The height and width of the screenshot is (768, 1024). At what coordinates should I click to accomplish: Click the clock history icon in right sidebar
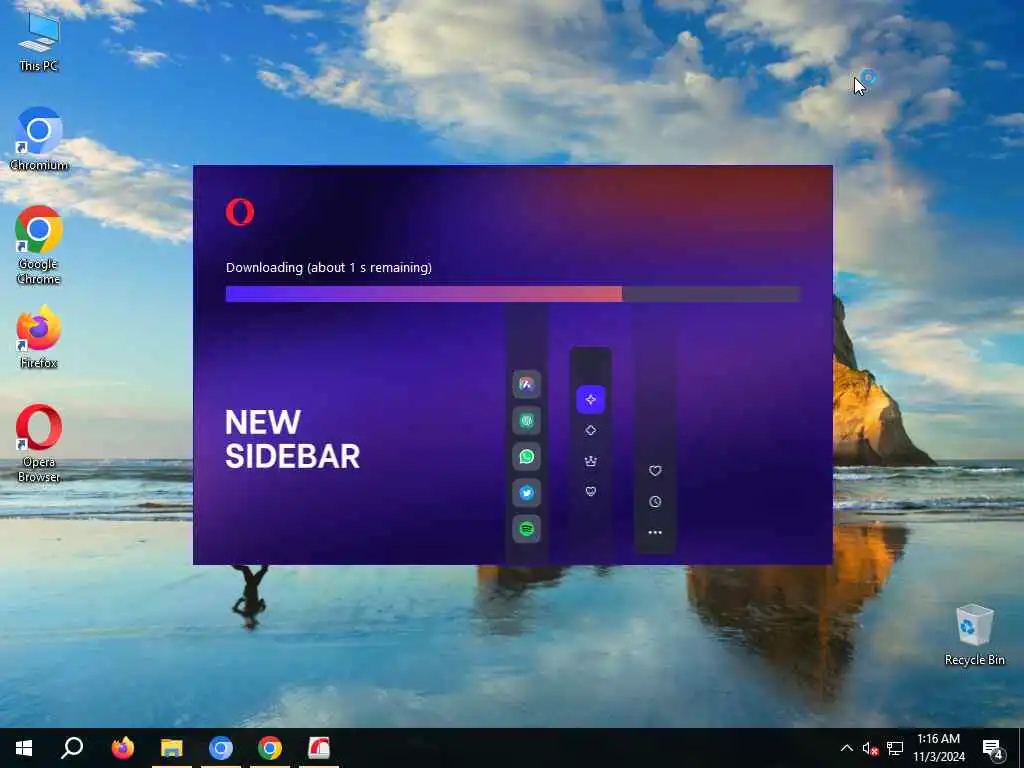click(x=655, y=502)
